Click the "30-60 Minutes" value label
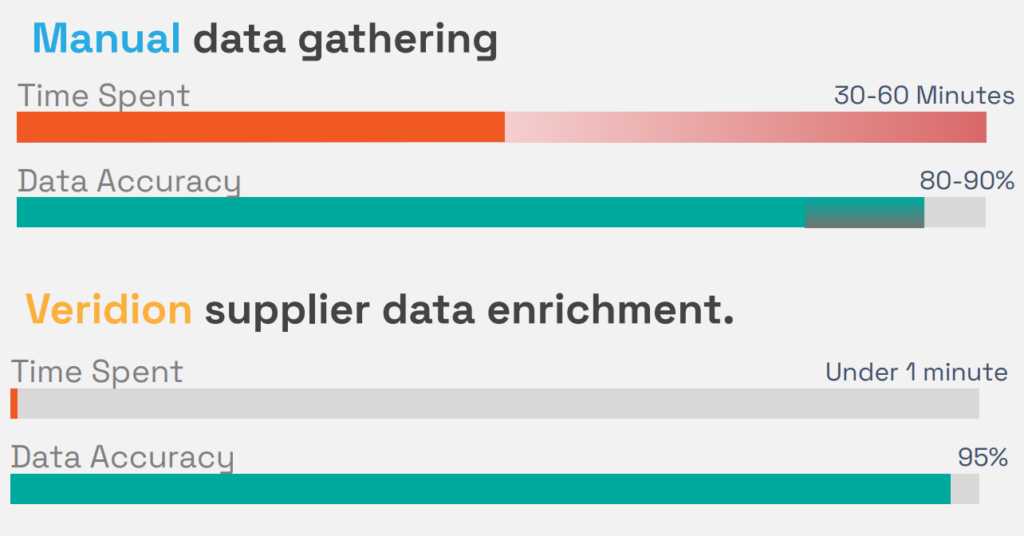This screenshot has width=1024, height=536. tap(924, 96)
